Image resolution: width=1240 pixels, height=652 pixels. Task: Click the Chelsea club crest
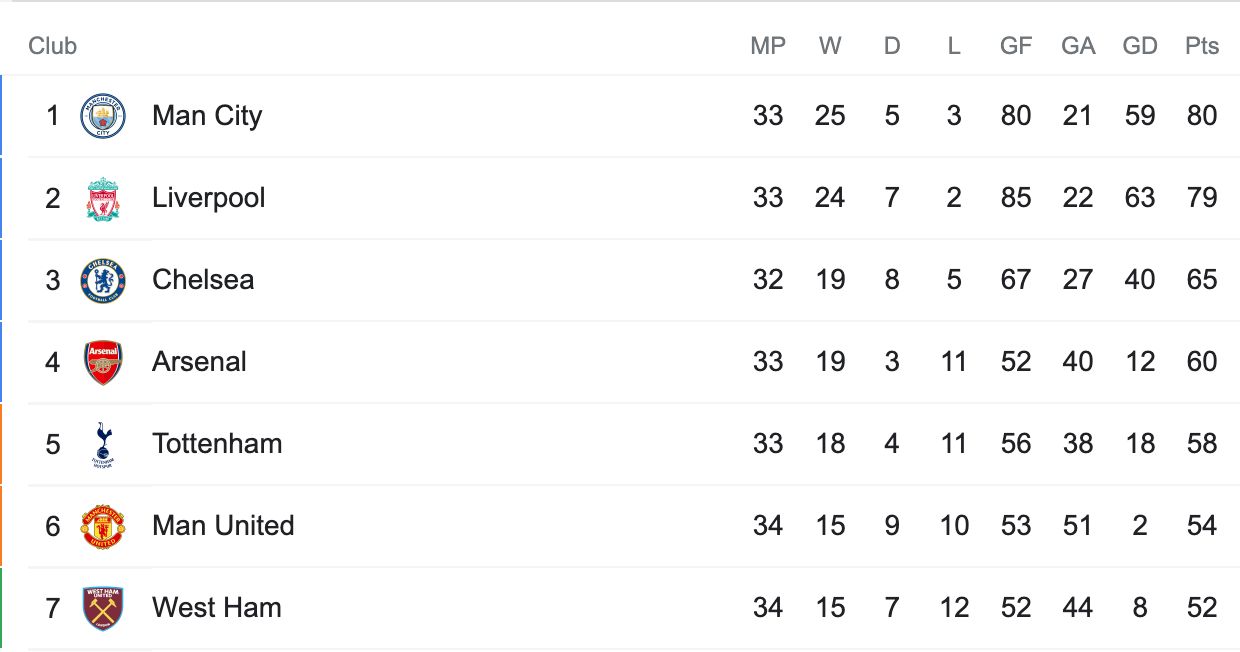[103, 280]
